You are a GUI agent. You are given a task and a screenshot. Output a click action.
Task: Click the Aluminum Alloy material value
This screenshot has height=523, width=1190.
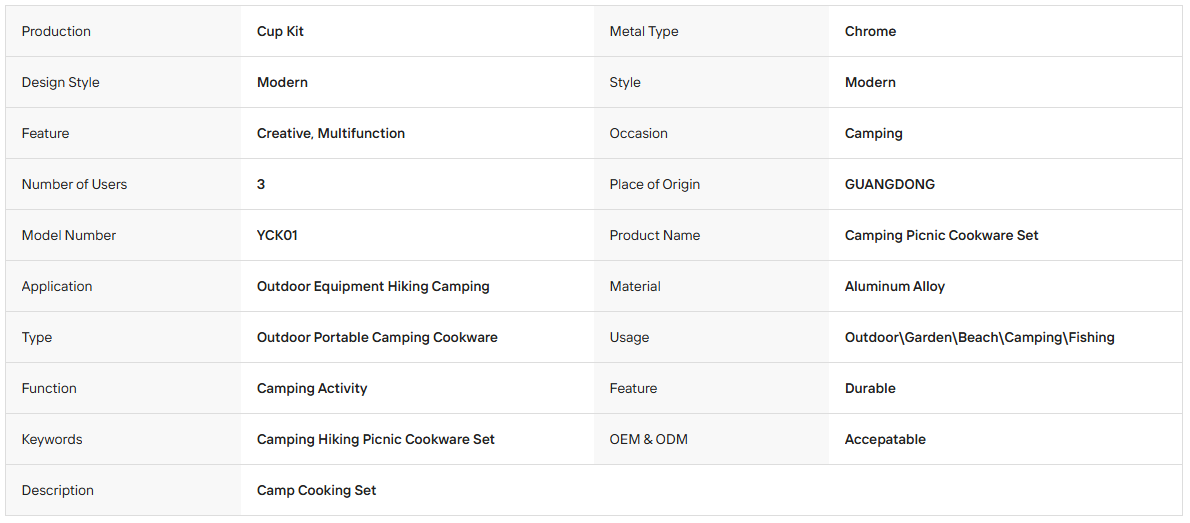(x=895, y=286)
